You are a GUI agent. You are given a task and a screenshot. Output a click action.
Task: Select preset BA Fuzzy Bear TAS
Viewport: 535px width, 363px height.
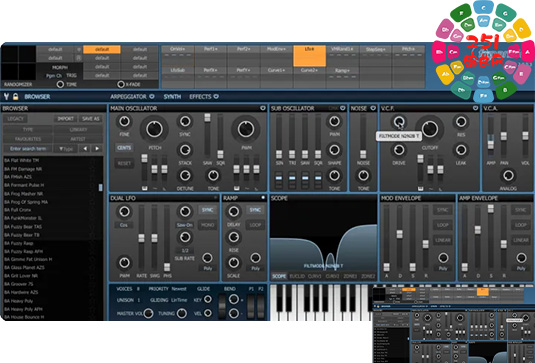pos(23,227)
